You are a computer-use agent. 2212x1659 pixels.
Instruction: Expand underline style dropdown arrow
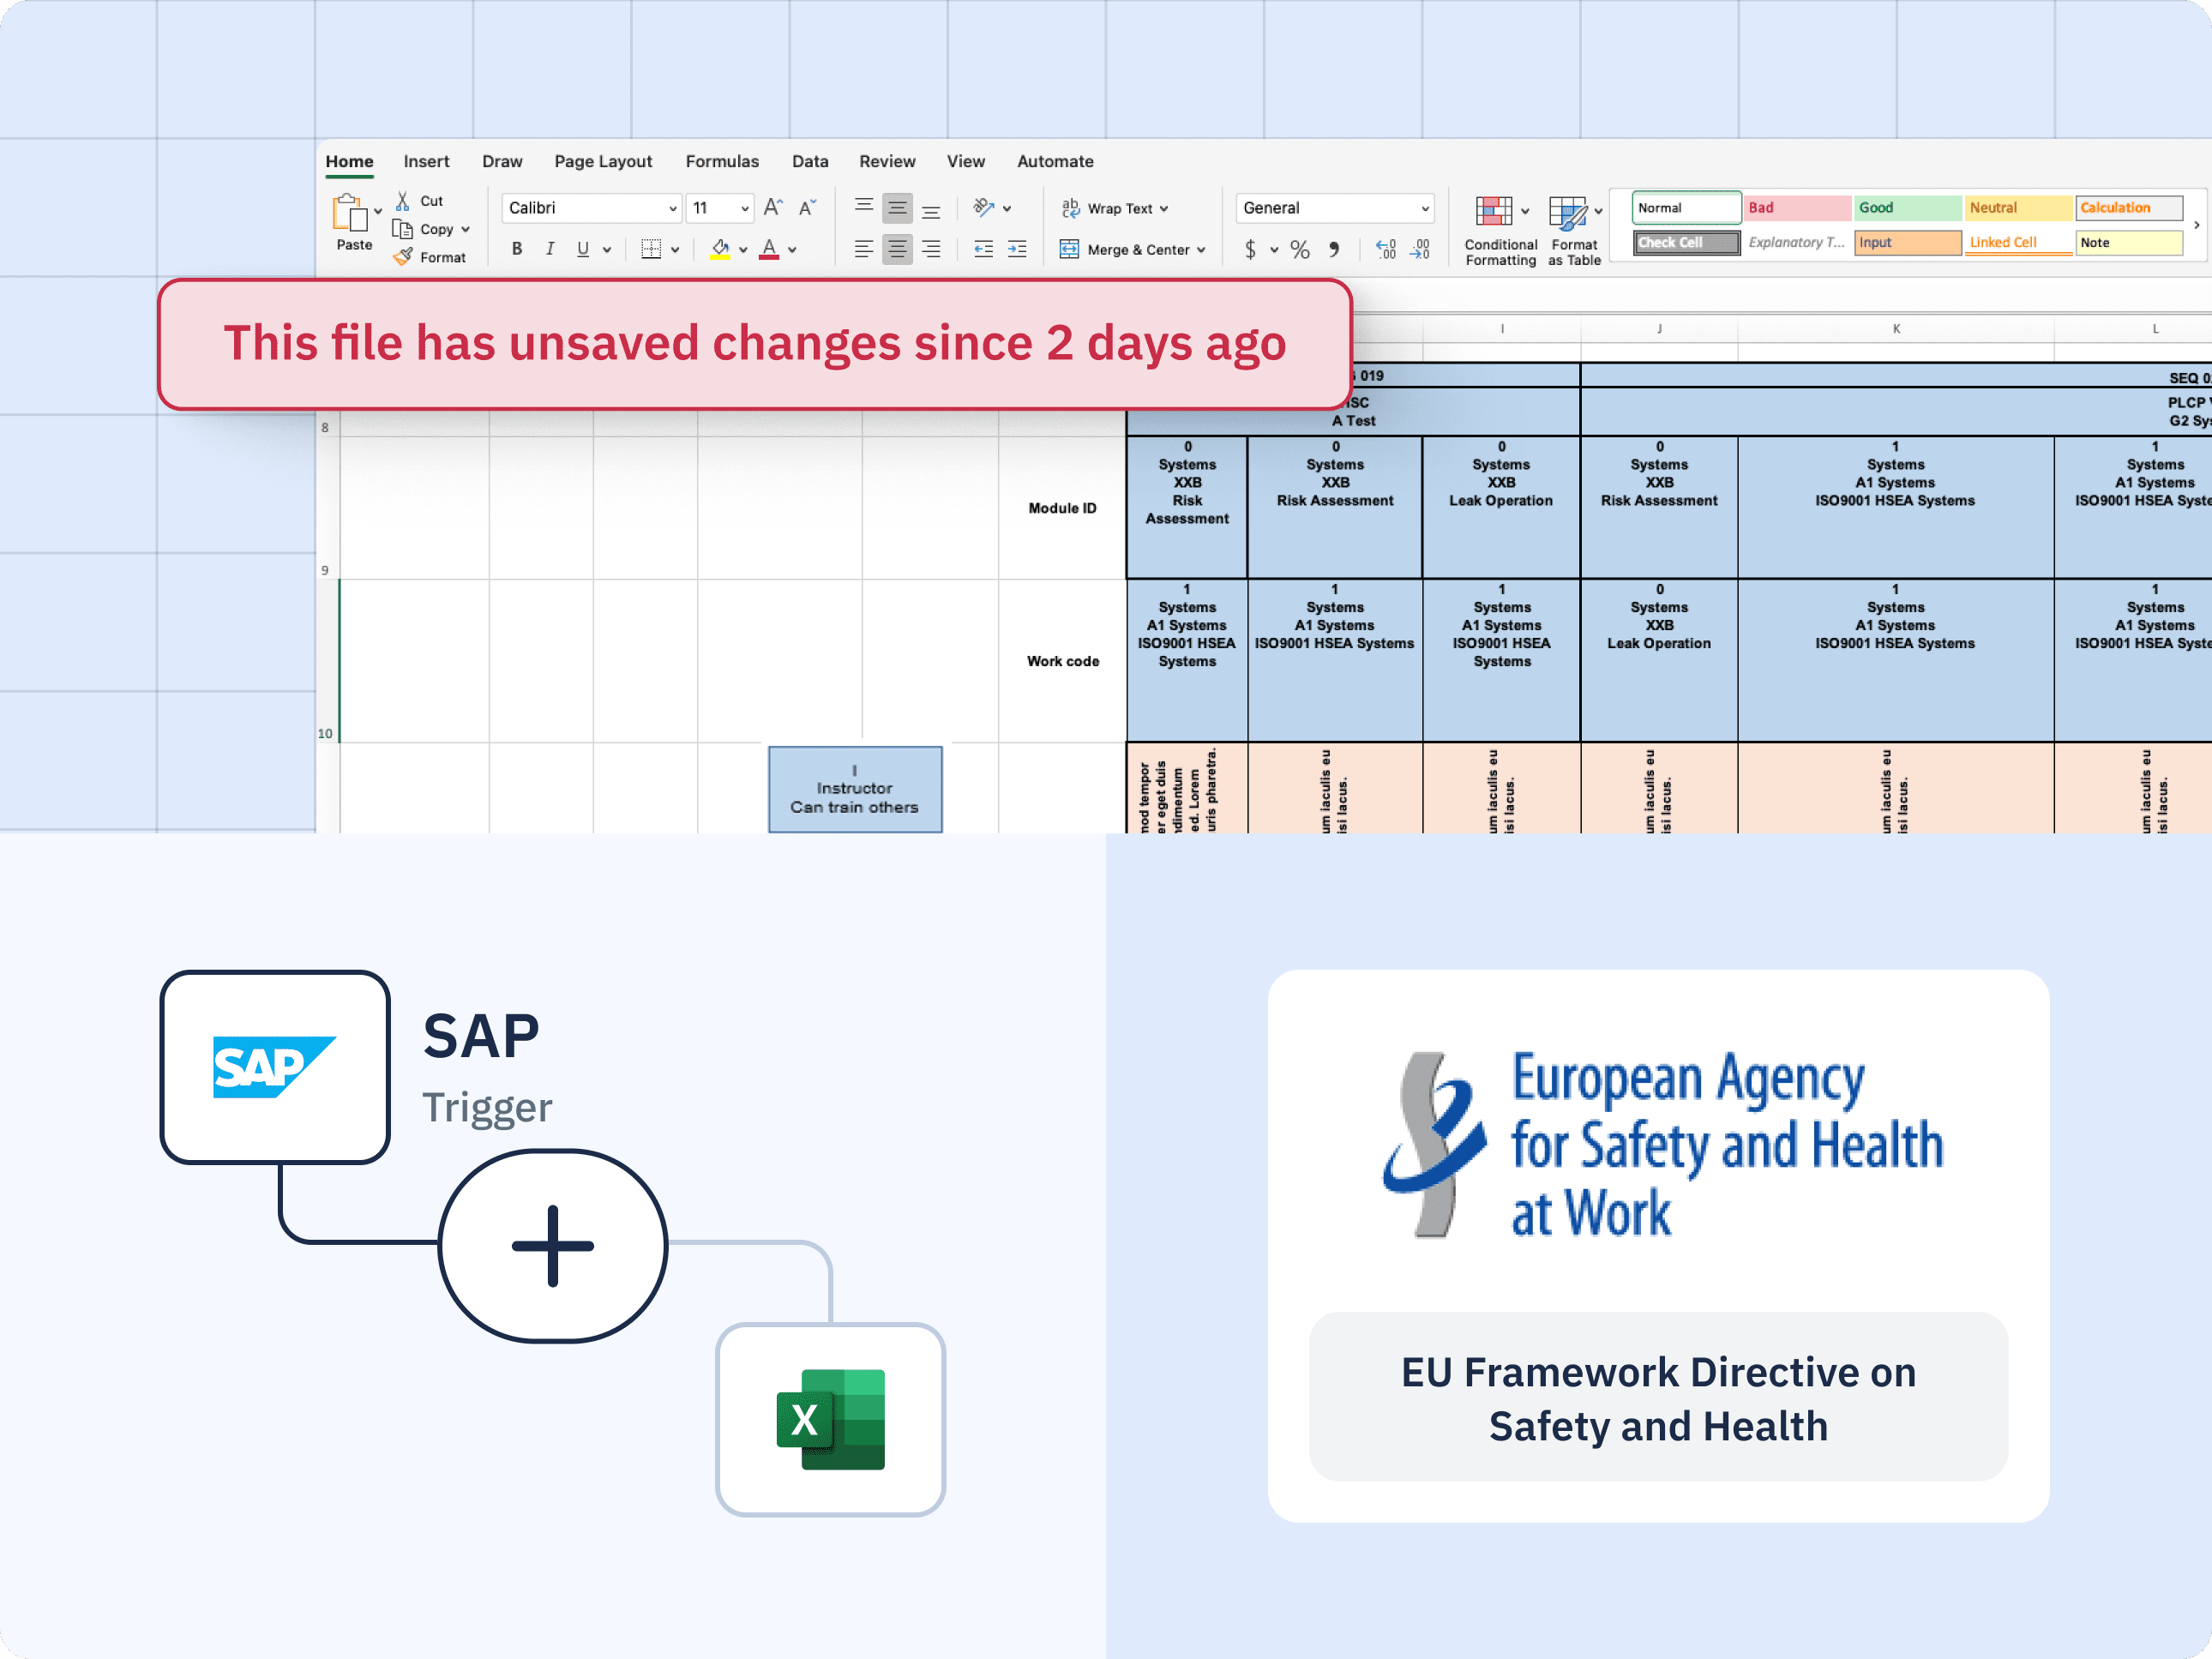click(x=607, y=250)
